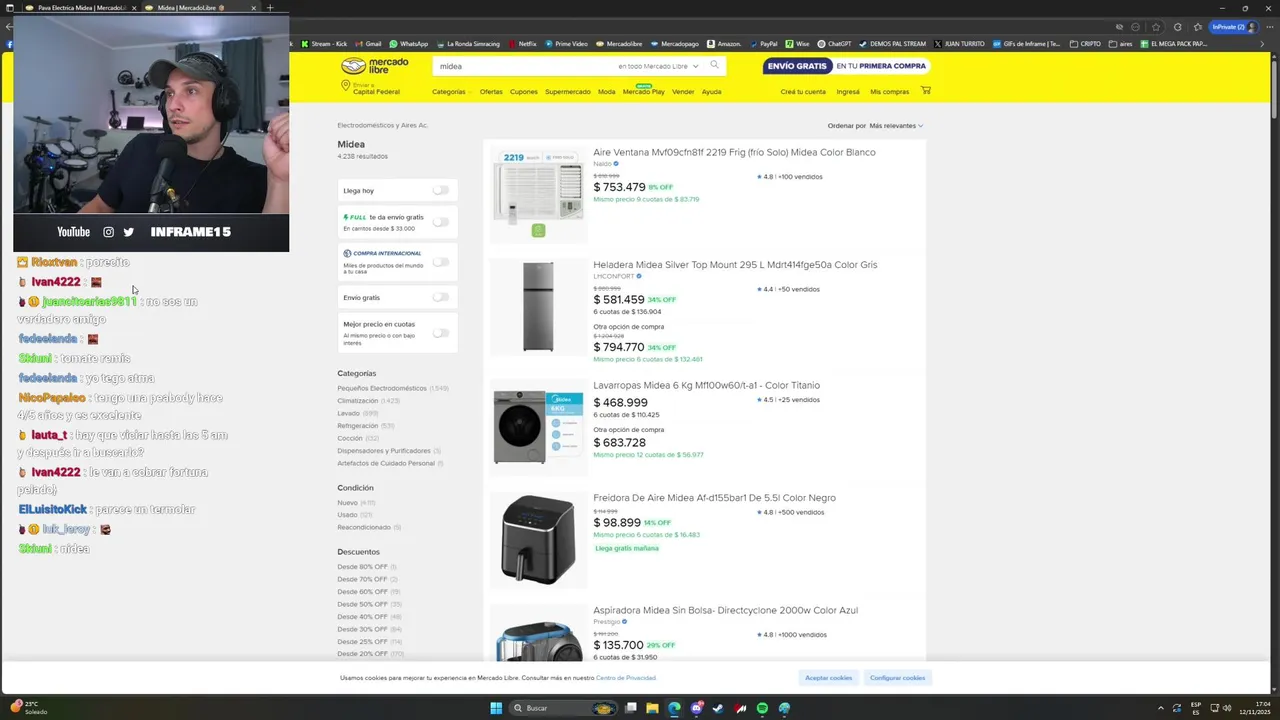The width and height of the screenshot is (1280, 720).
Task: Open the Prime Video bookmark
Action: [x=566, y=44]
